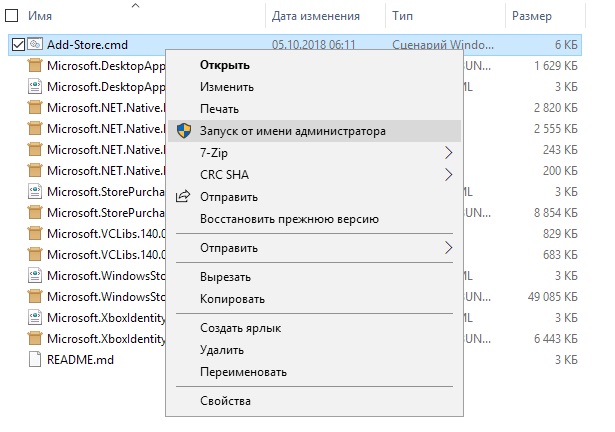Click package icon of 6 443 КБ Microsoft.XboxIdentity file
This screenshot has width=615, height=432.
[35, 339]
